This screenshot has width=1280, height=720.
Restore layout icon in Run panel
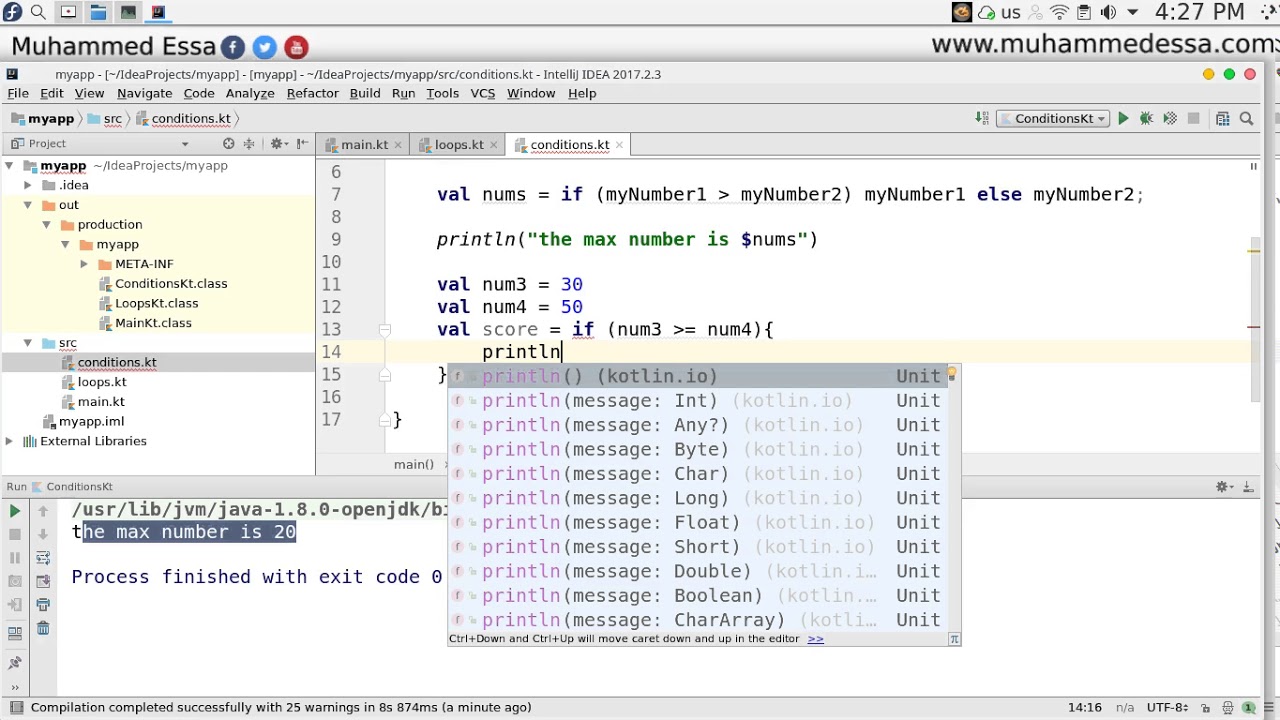point(15,632)
